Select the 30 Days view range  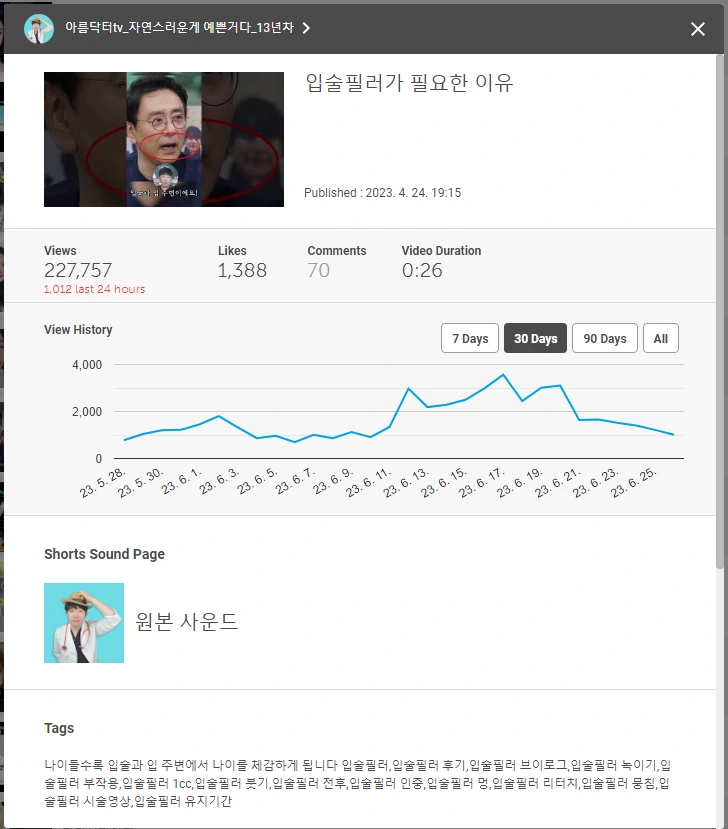click(x=535, y=338)
